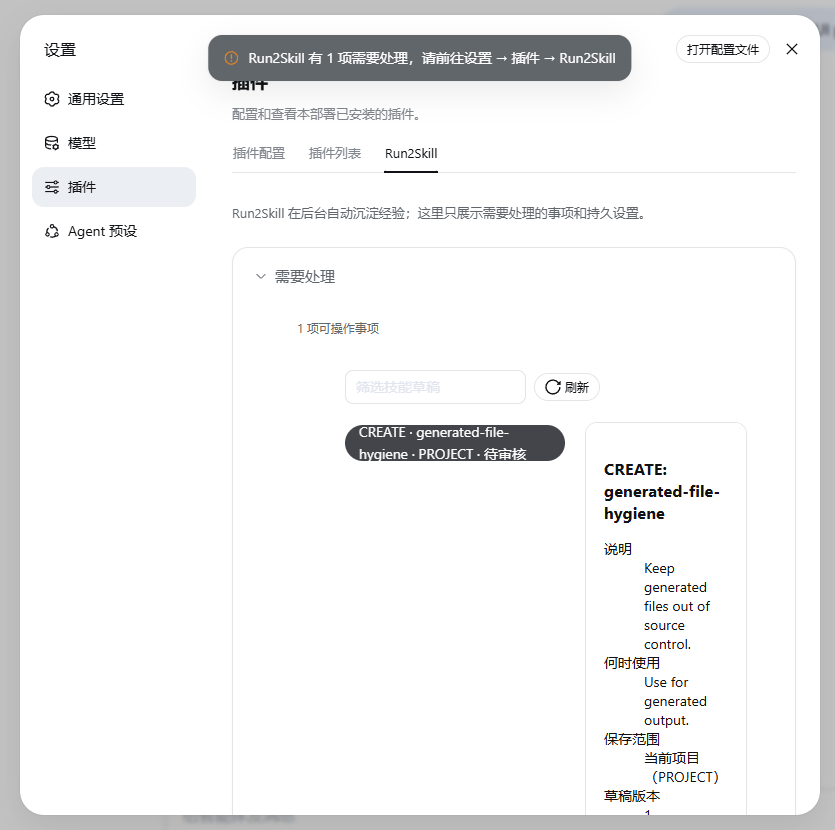
Task: Click the 设置 dialog title
Action: [x=60, y=50]
